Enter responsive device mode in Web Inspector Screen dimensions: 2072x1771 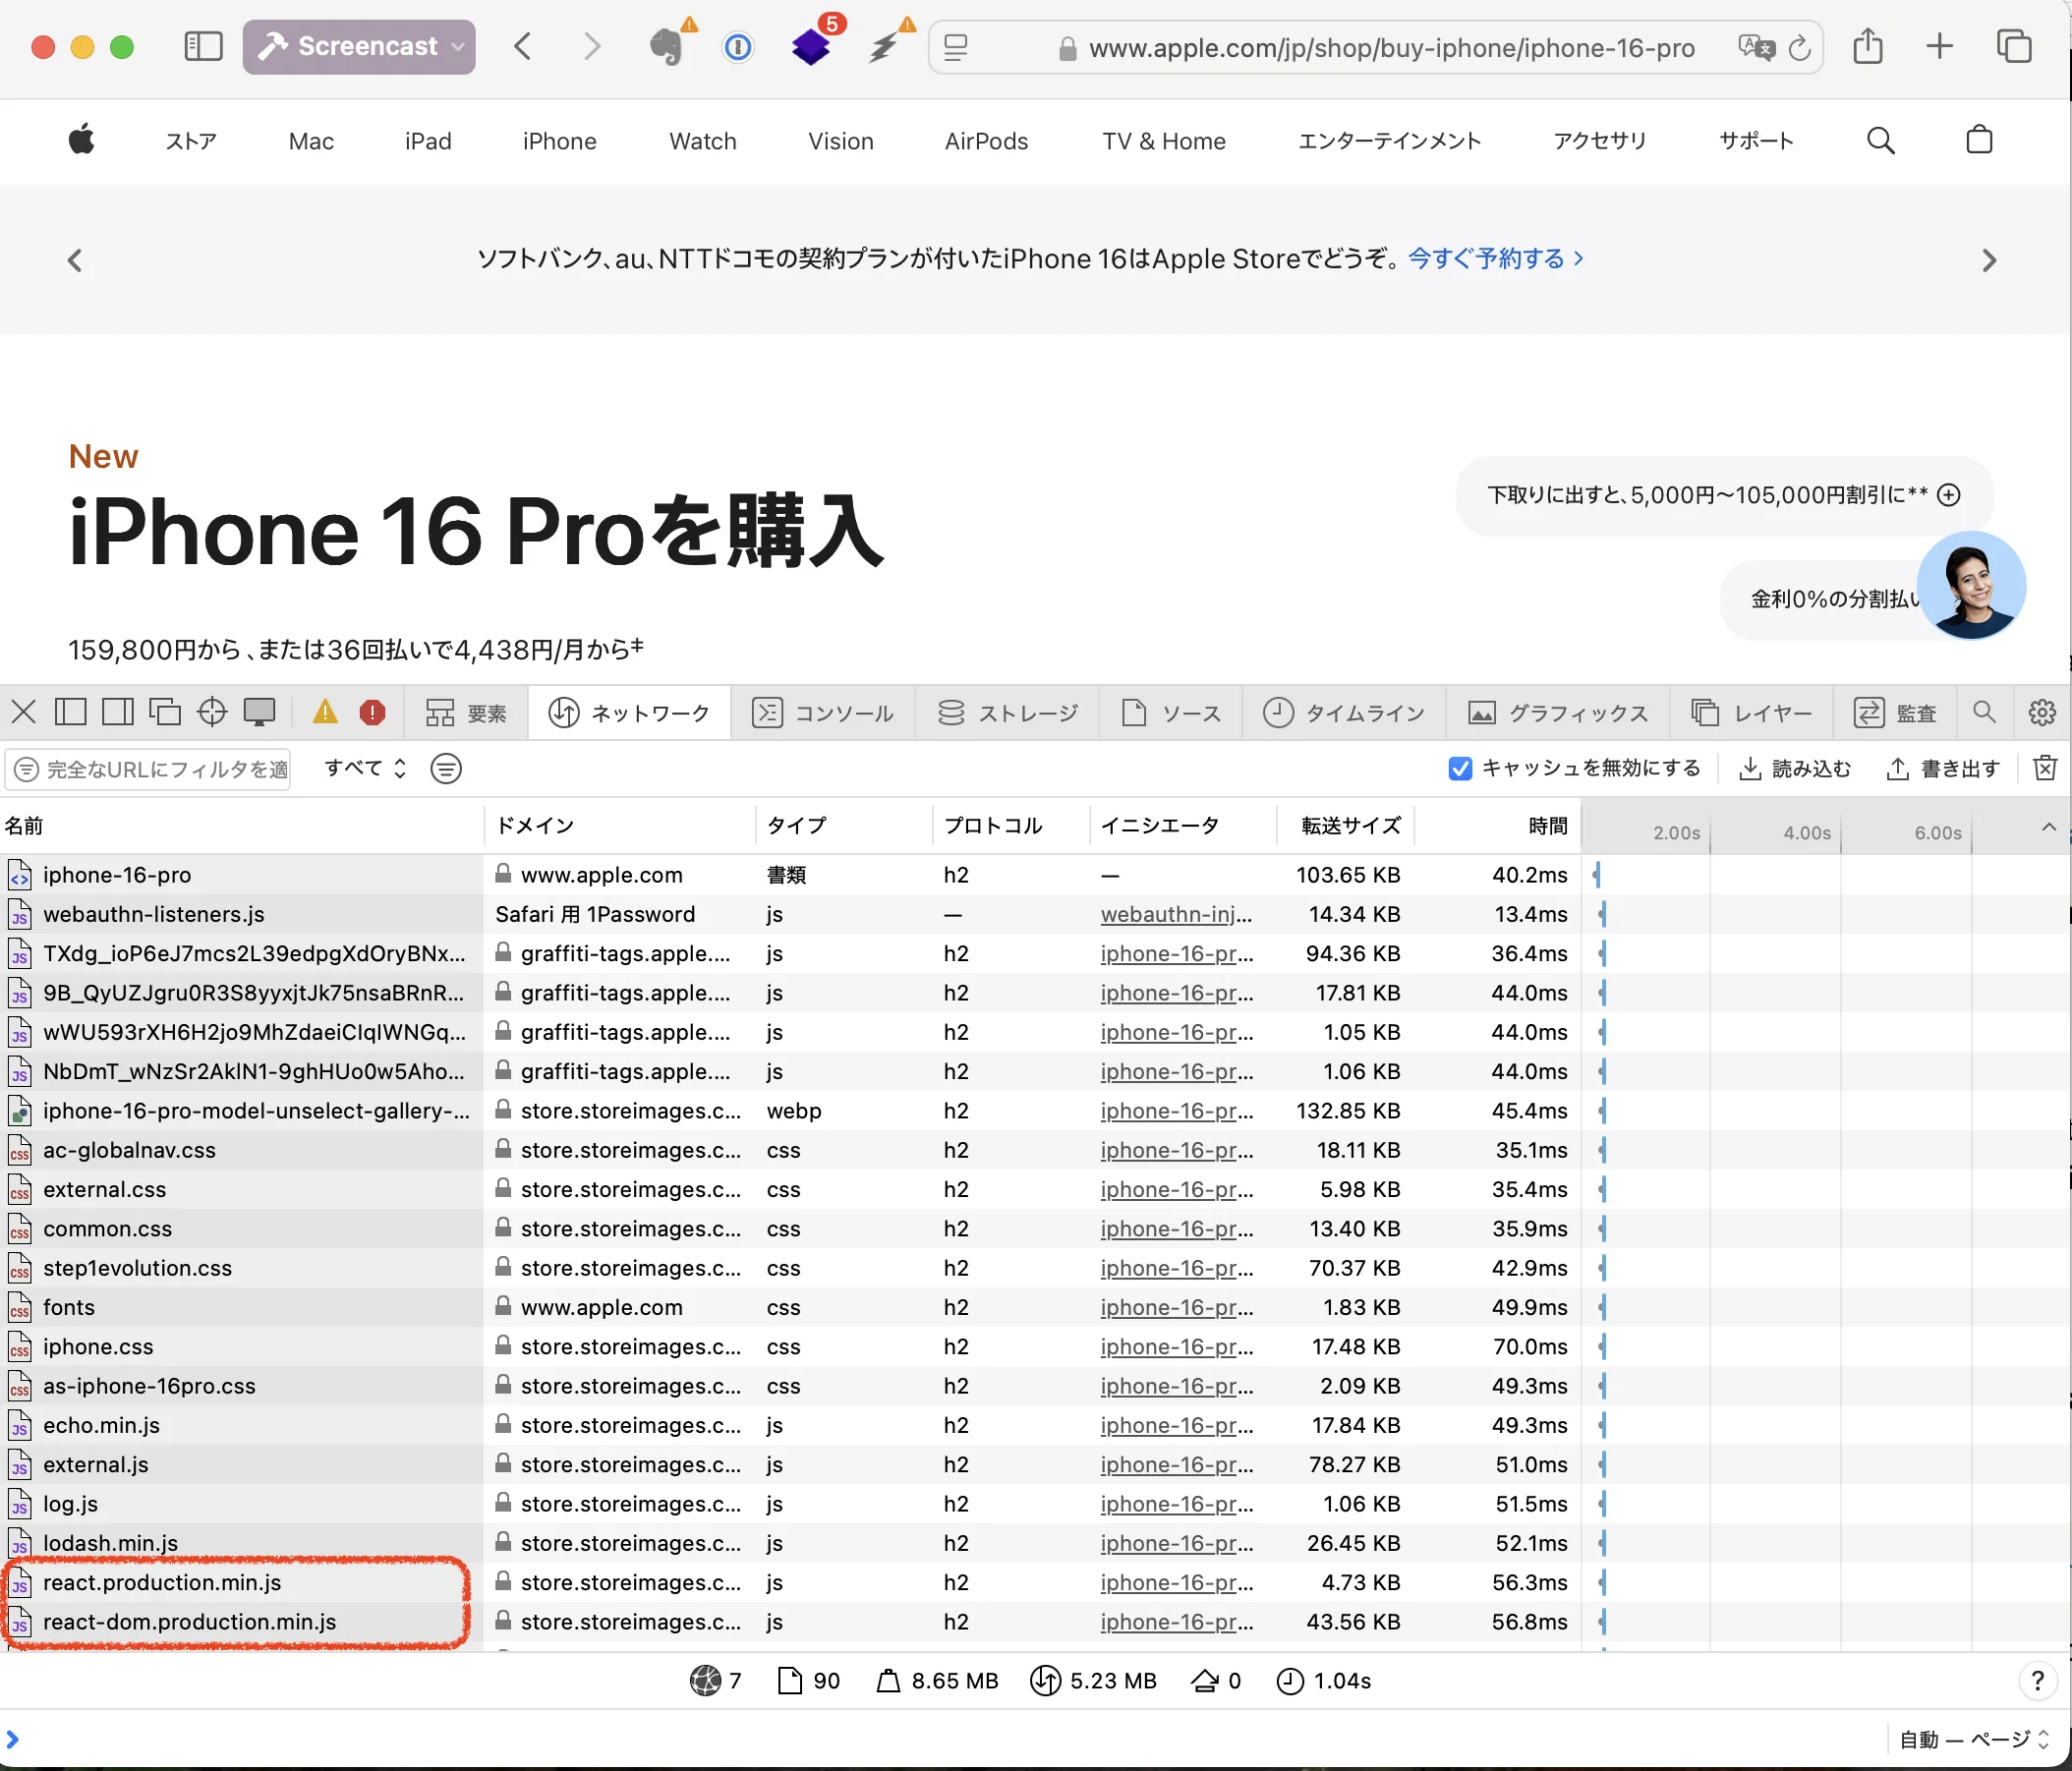[259, 712]
